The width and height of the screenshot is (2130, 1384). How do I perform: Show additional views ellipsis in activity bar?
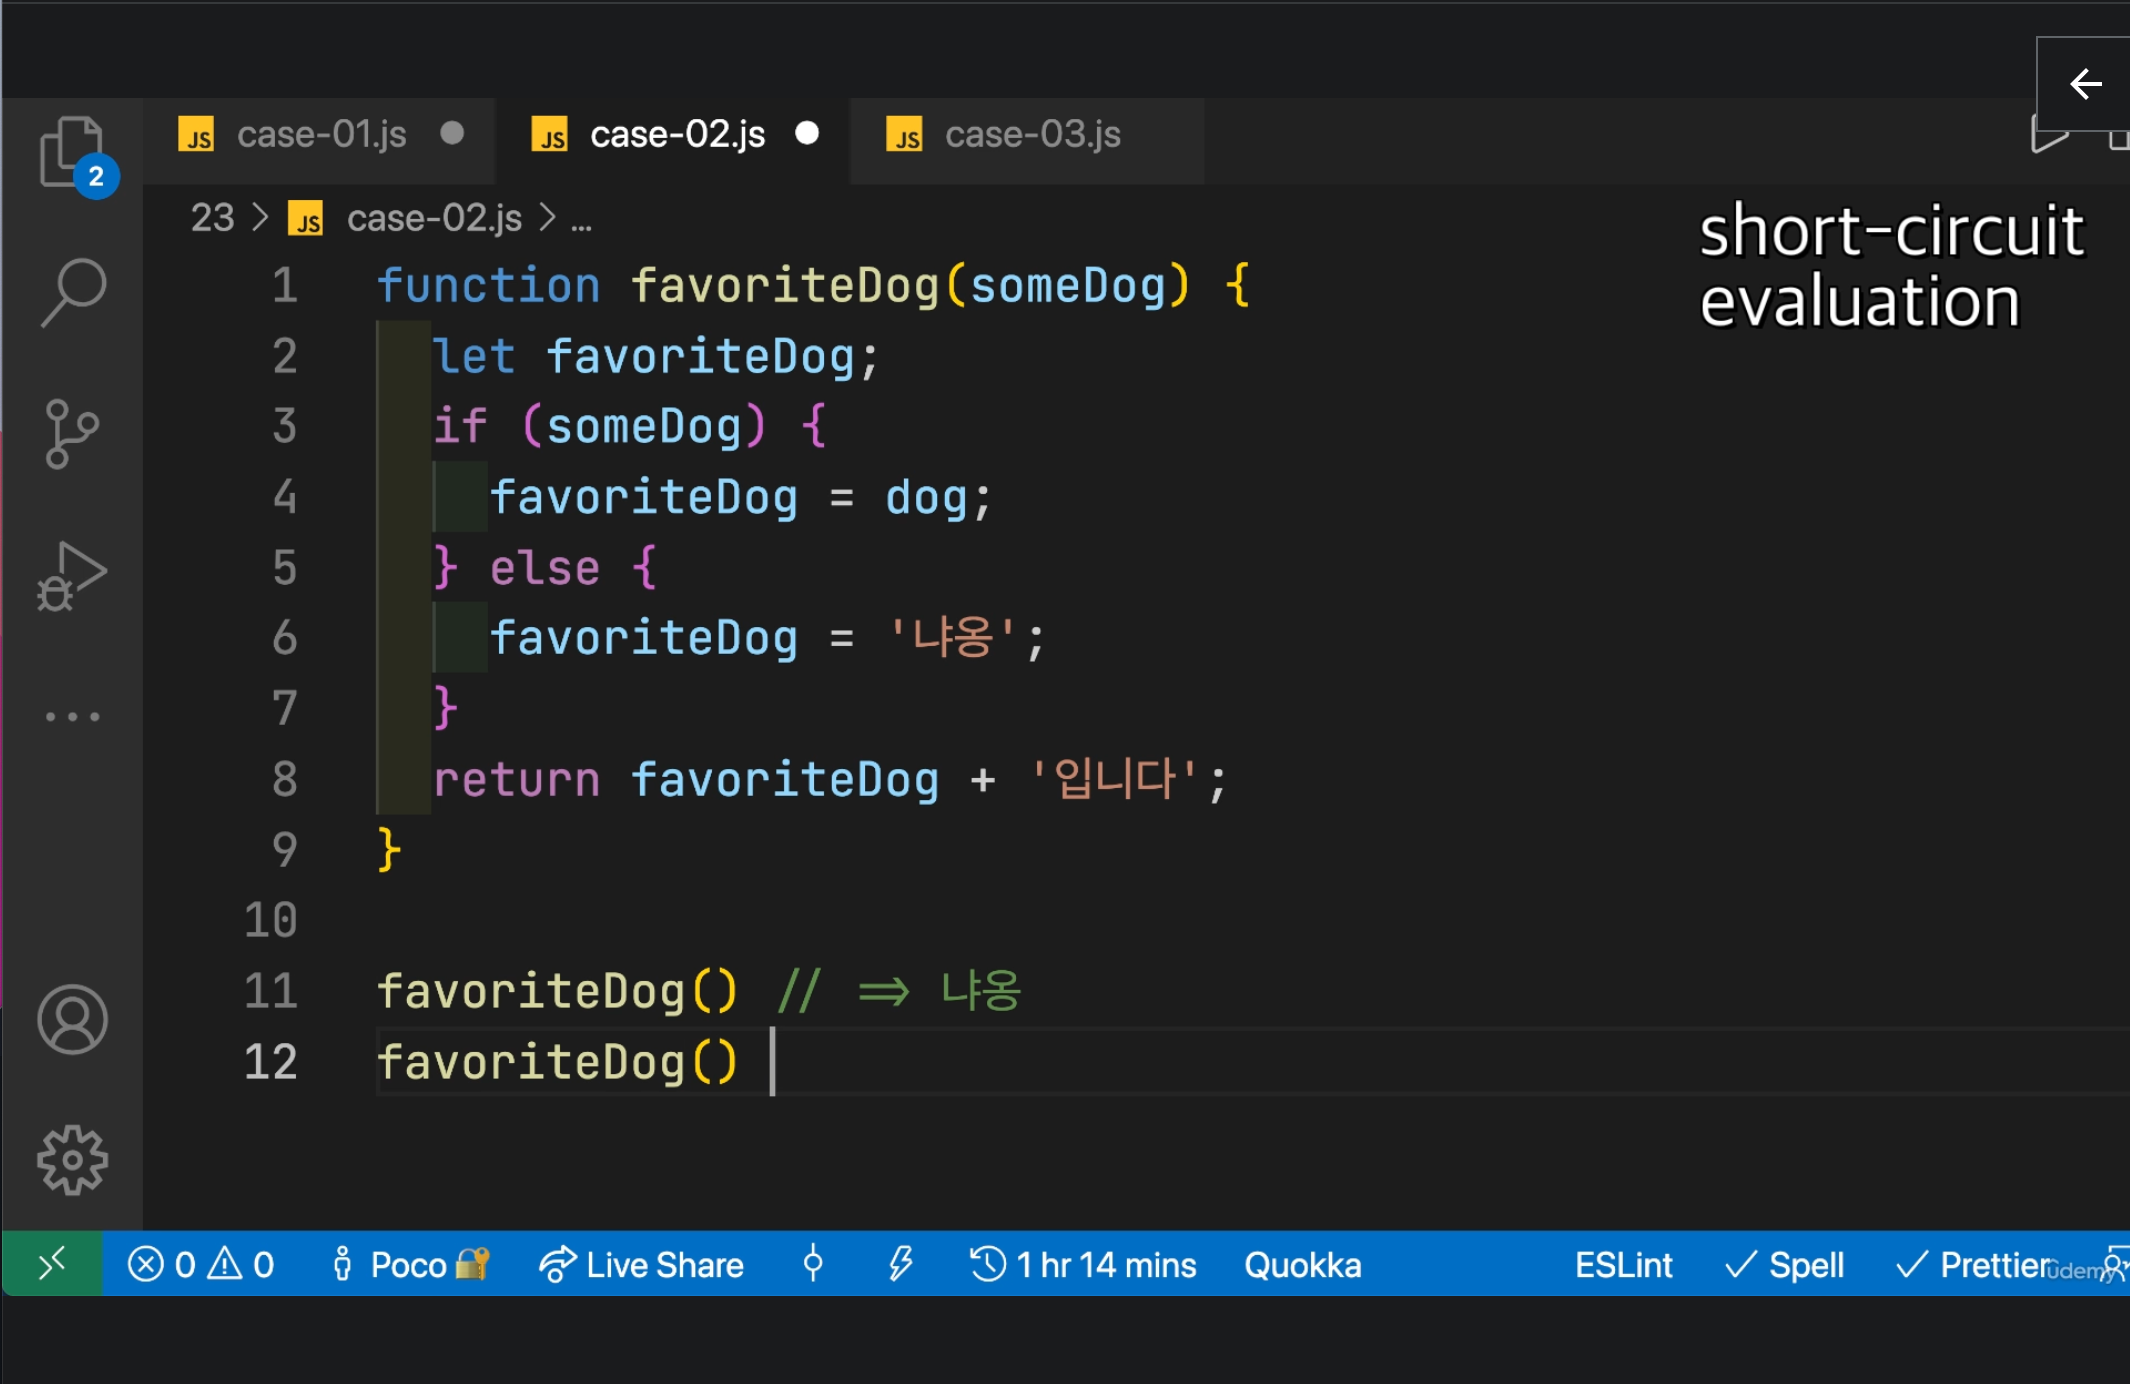click(x=72, y=717)
